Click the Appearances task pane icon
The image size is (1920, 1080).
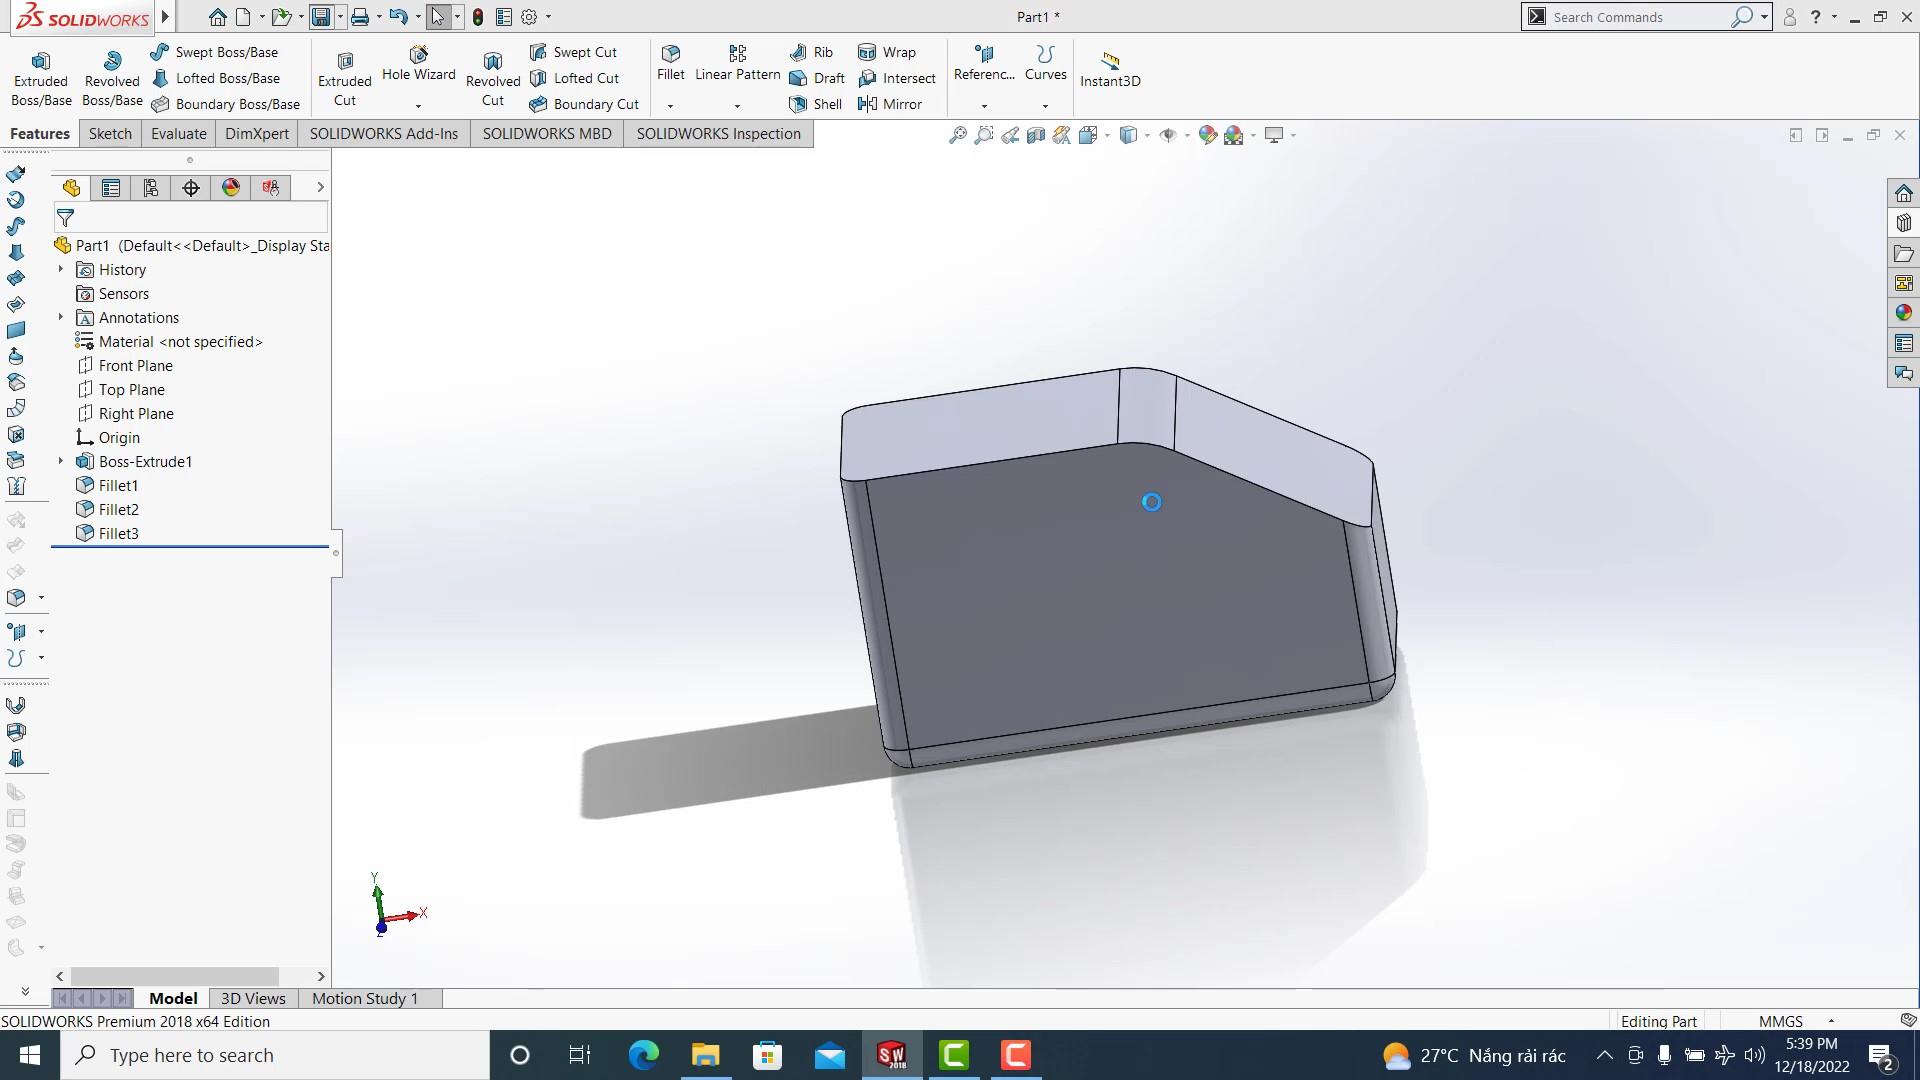[1903, 313]
